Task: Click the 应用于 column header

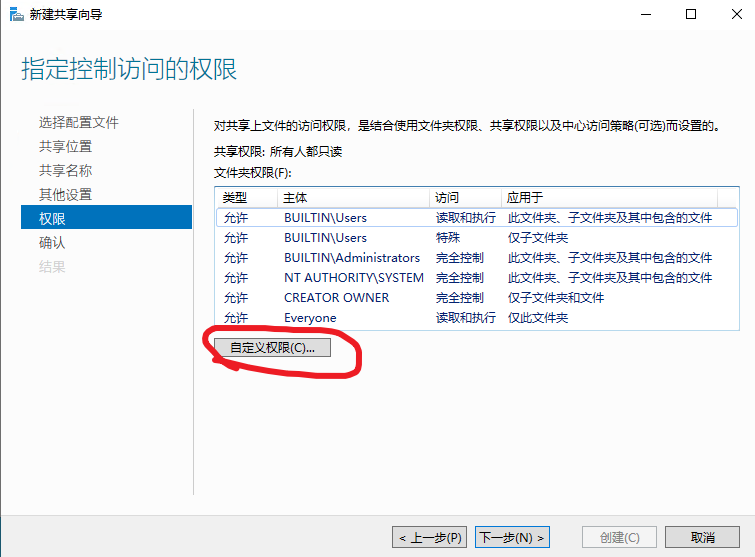Action: (620, 198)
